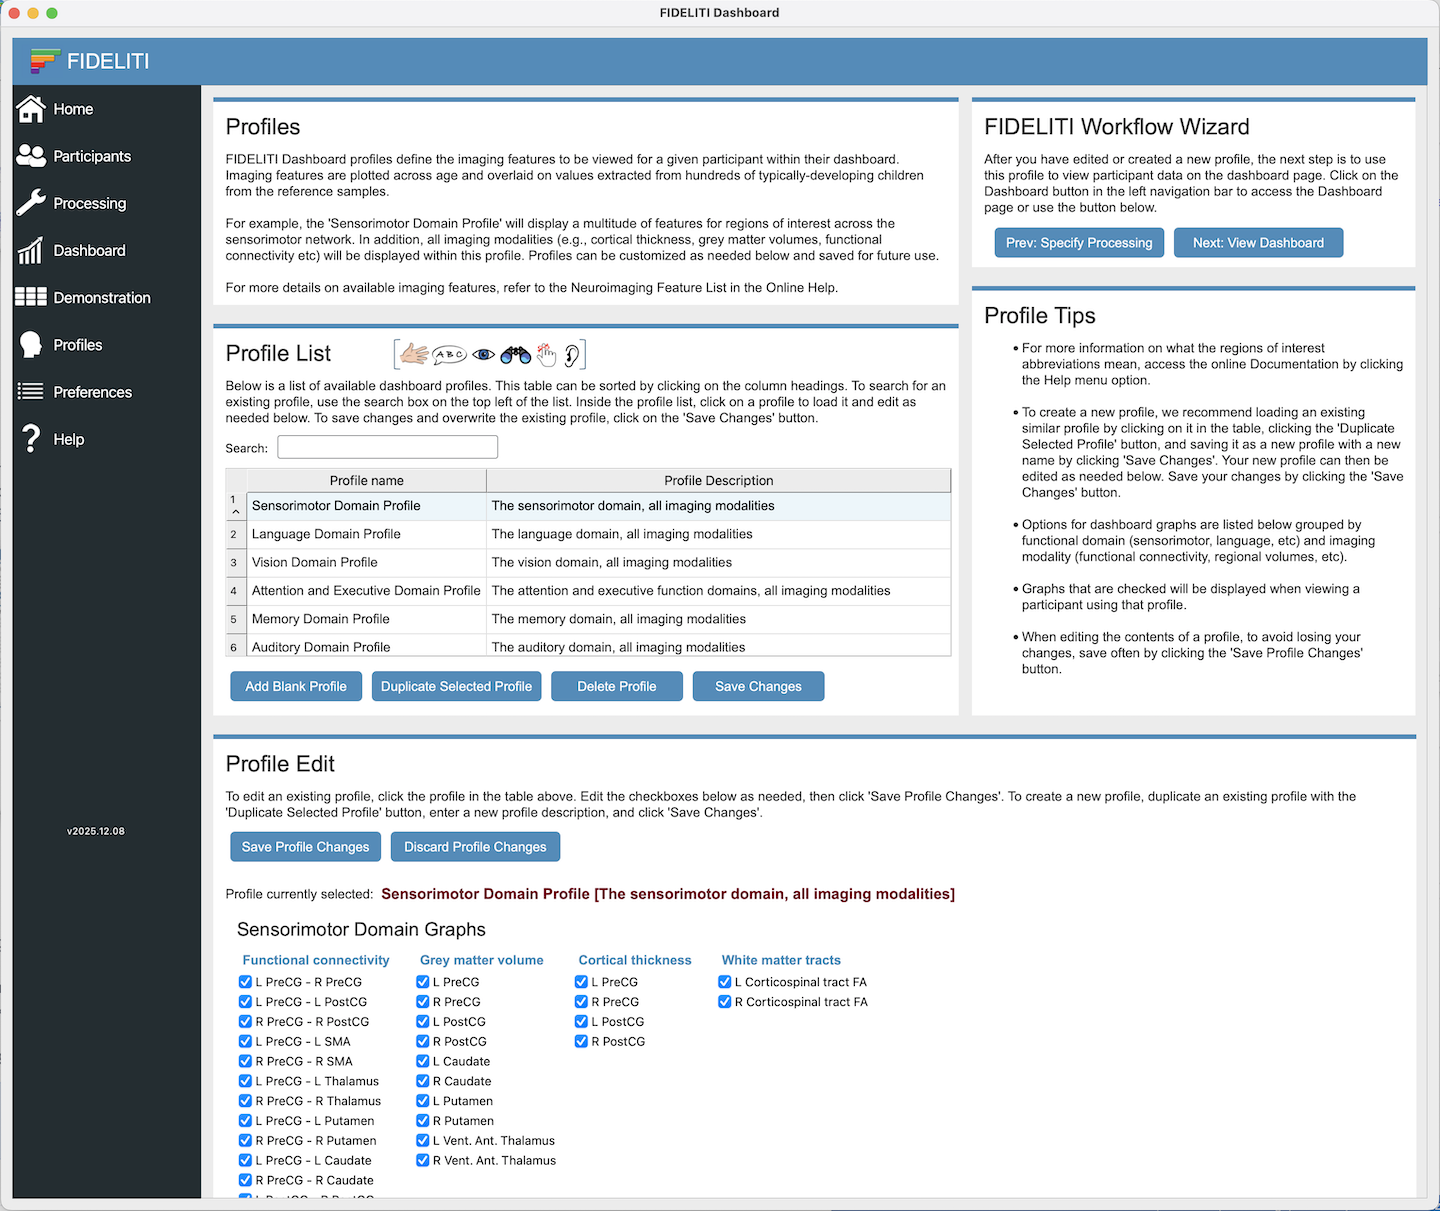Toggle L Corticospinal tract FA checkbox
The height and width of the screenshot is (1211, 1440).
coord(725,982)
